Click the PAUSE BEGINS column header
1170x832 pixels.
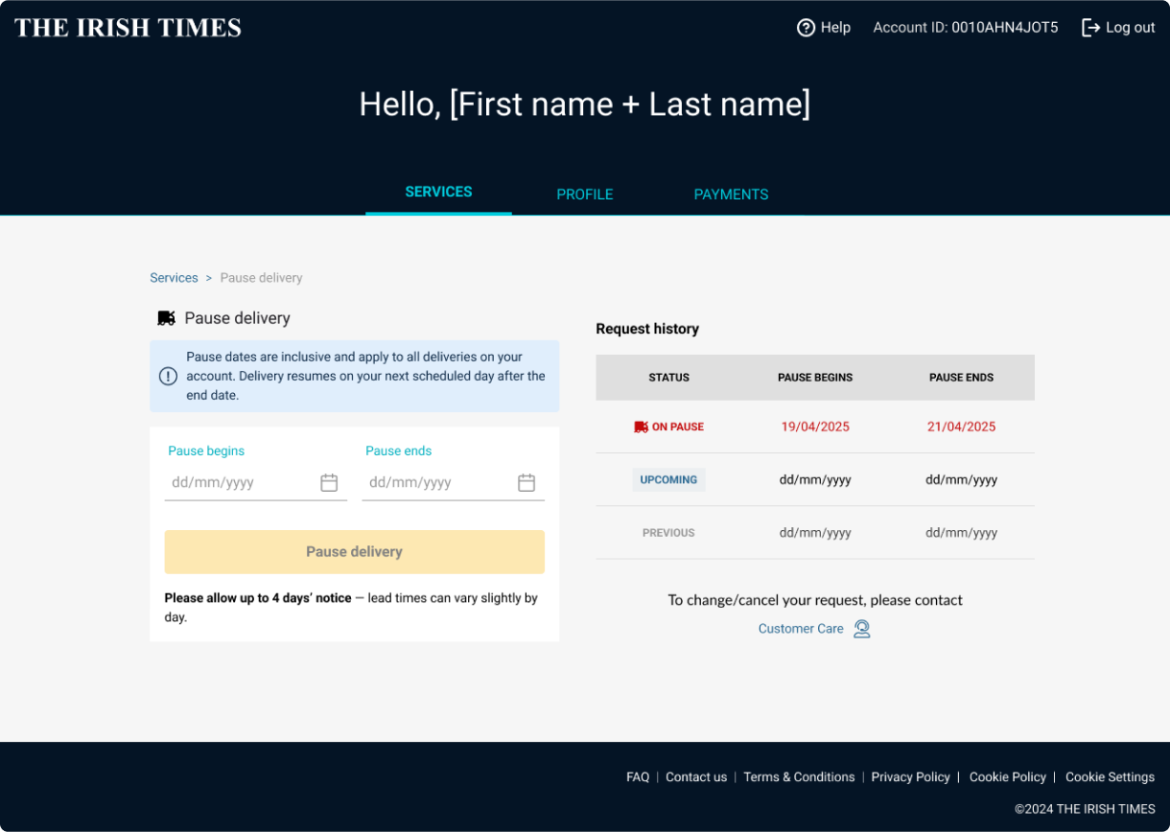(x=816, y=378)
